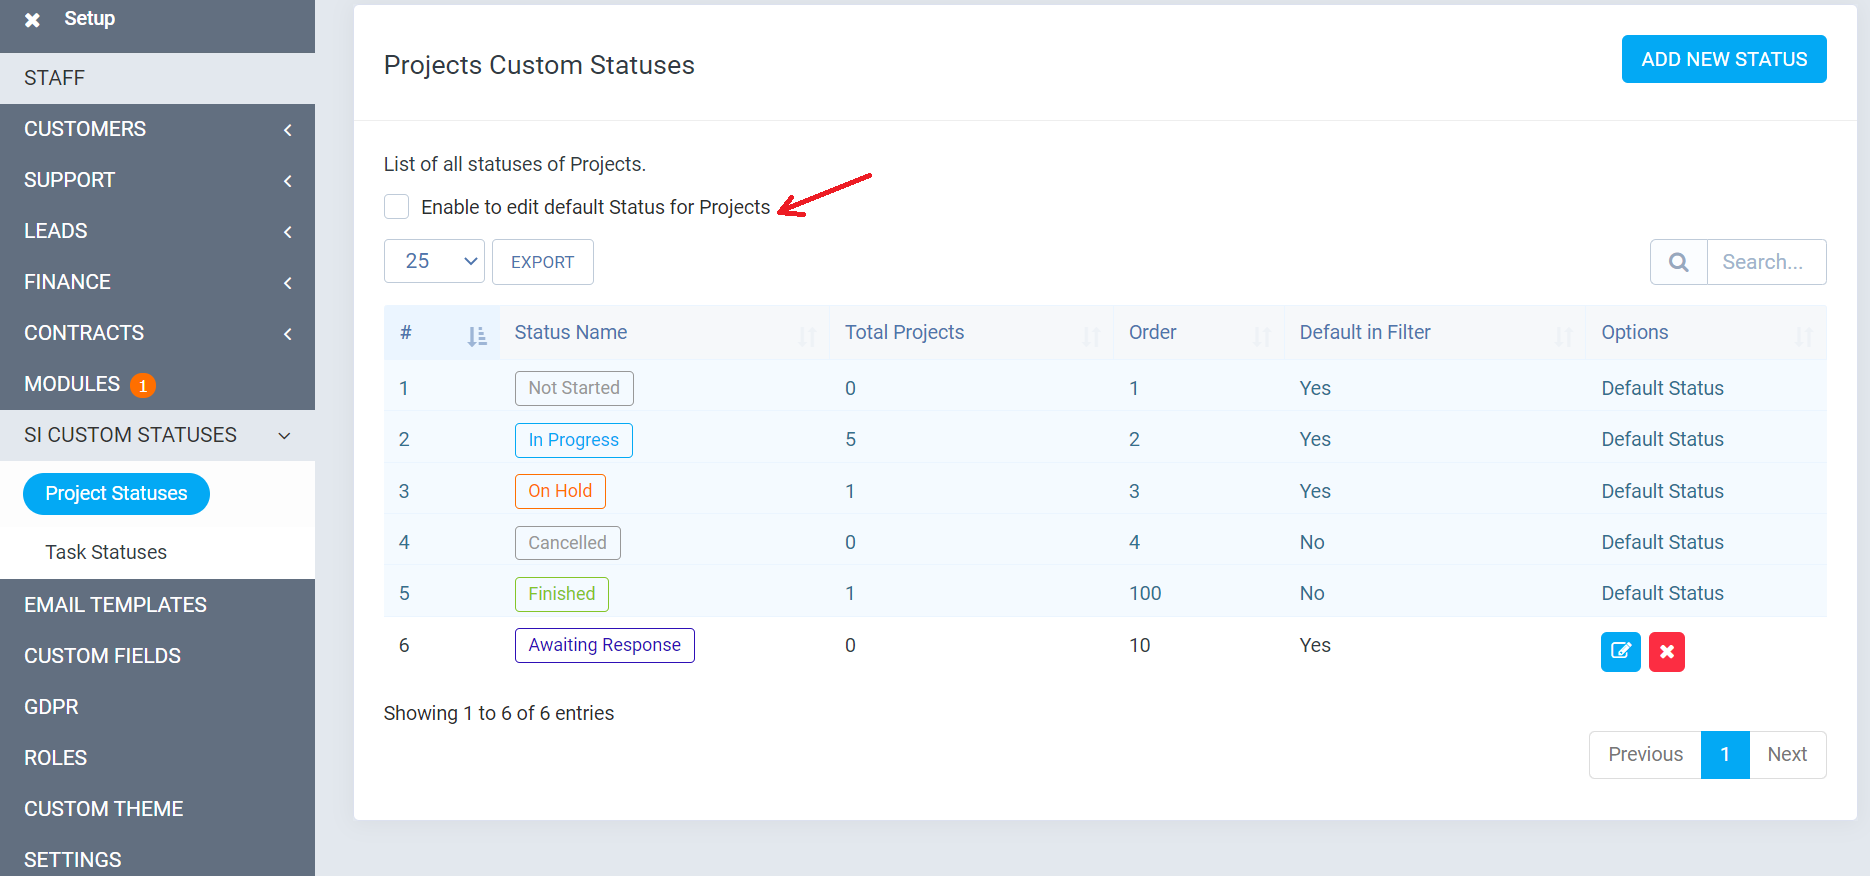Click the Total Projects sort arrows
1870x876 pixels.
[1090, 336]
